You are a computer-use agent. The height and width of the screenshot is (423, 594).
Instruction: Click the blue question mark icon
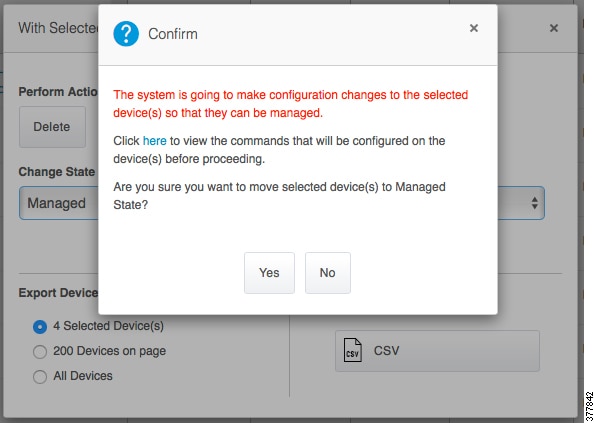click(126, 34)
